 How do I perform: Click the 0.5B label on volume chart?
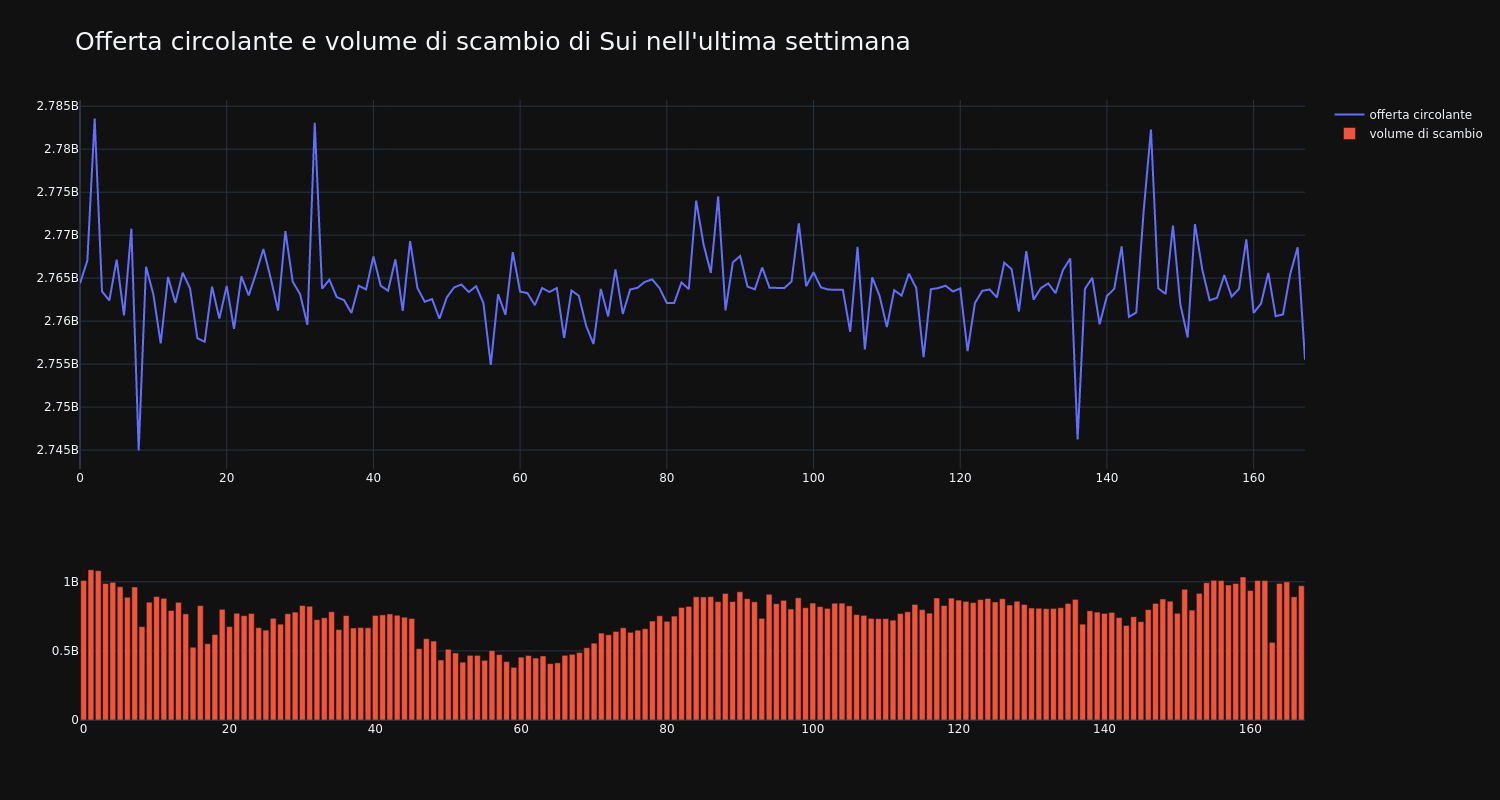tap(65, 651)
